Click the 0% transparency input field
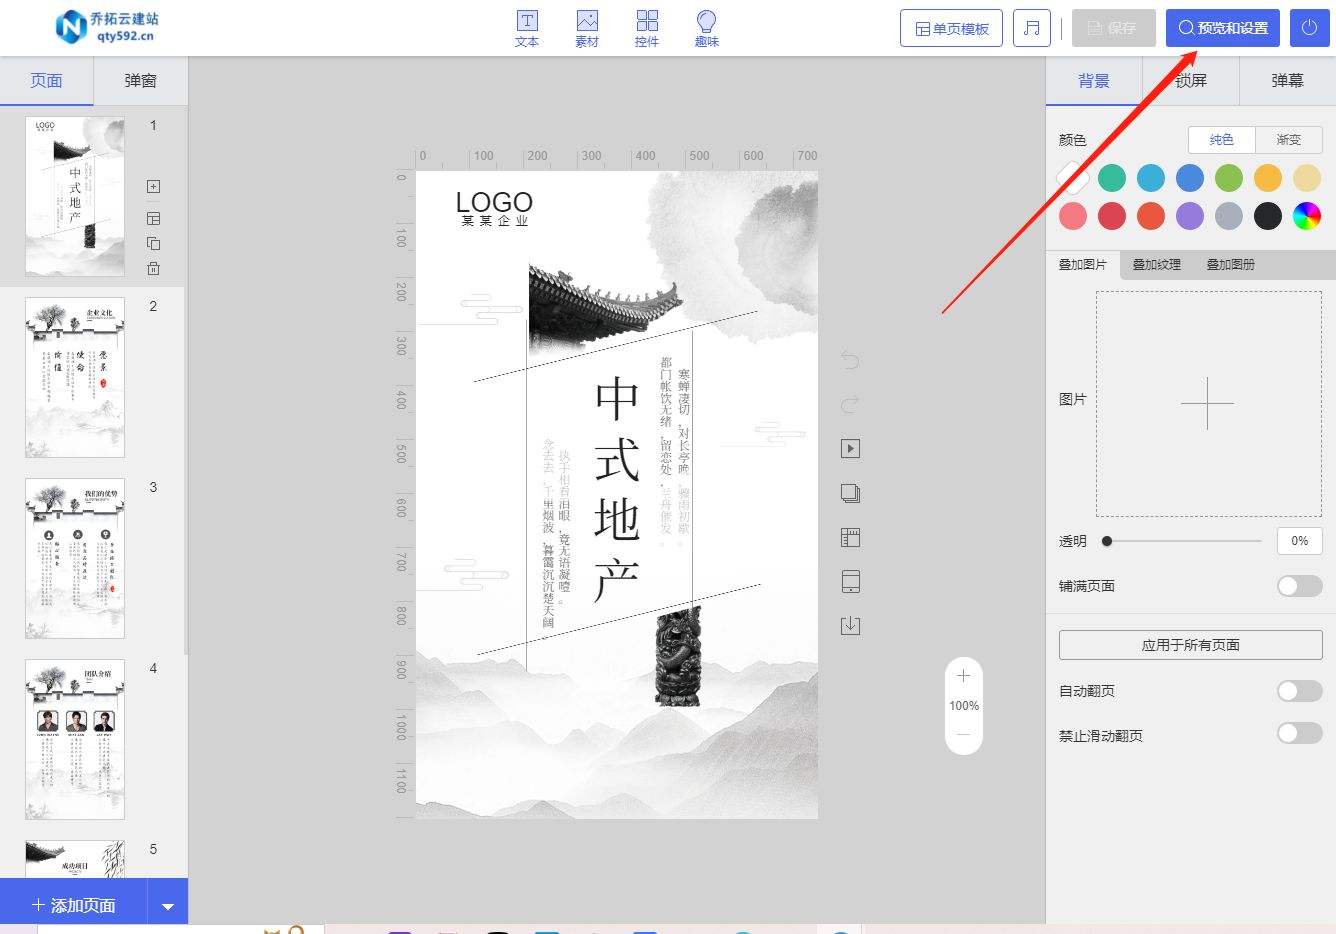 [1299, 541]
